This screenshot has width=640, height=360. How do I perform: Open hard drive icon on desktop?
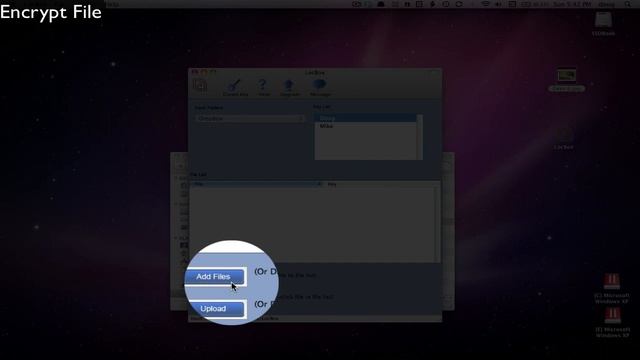point(603,20)
